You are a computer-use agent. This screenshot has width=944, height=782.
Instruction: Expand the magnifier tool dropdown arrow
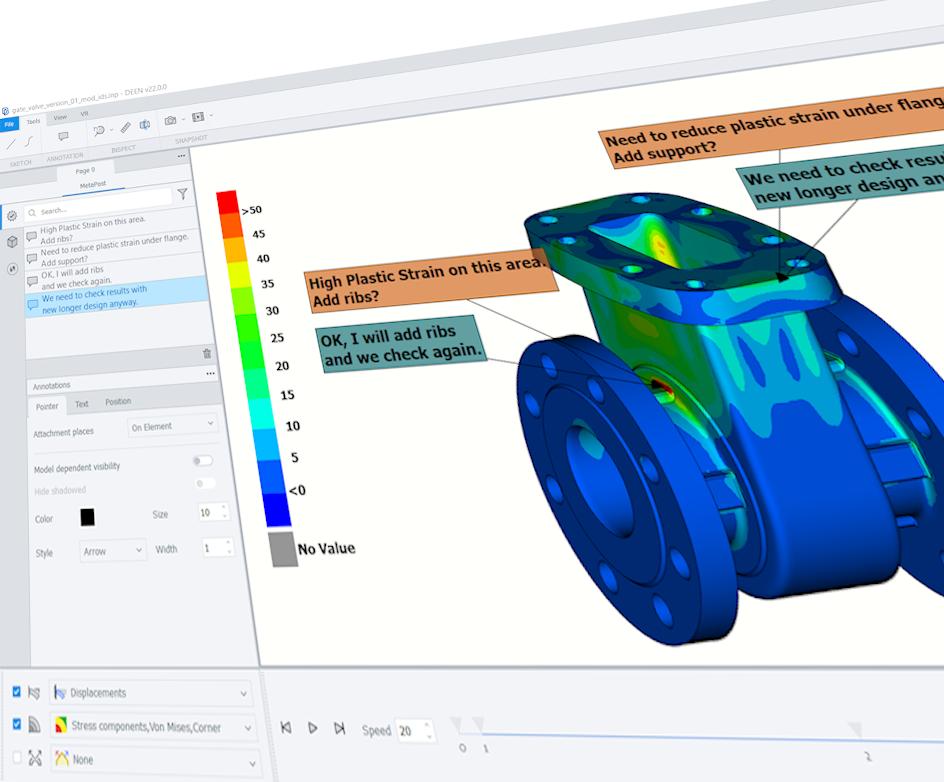[x=111, y=129]
